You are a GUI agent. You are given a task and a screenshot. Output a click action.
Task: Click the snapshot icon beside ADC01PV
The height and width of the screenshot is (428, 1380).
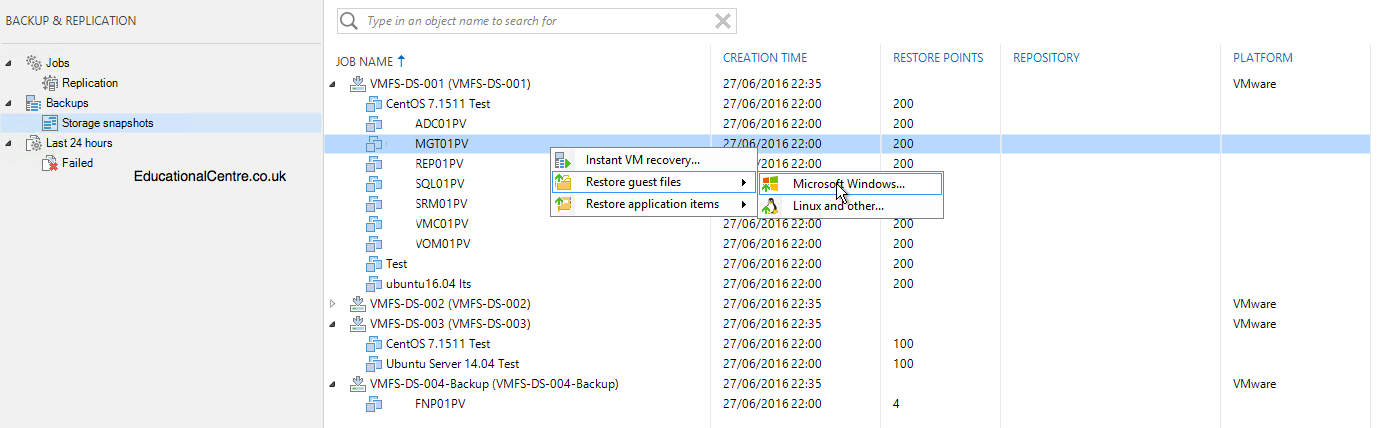[374, 124]
